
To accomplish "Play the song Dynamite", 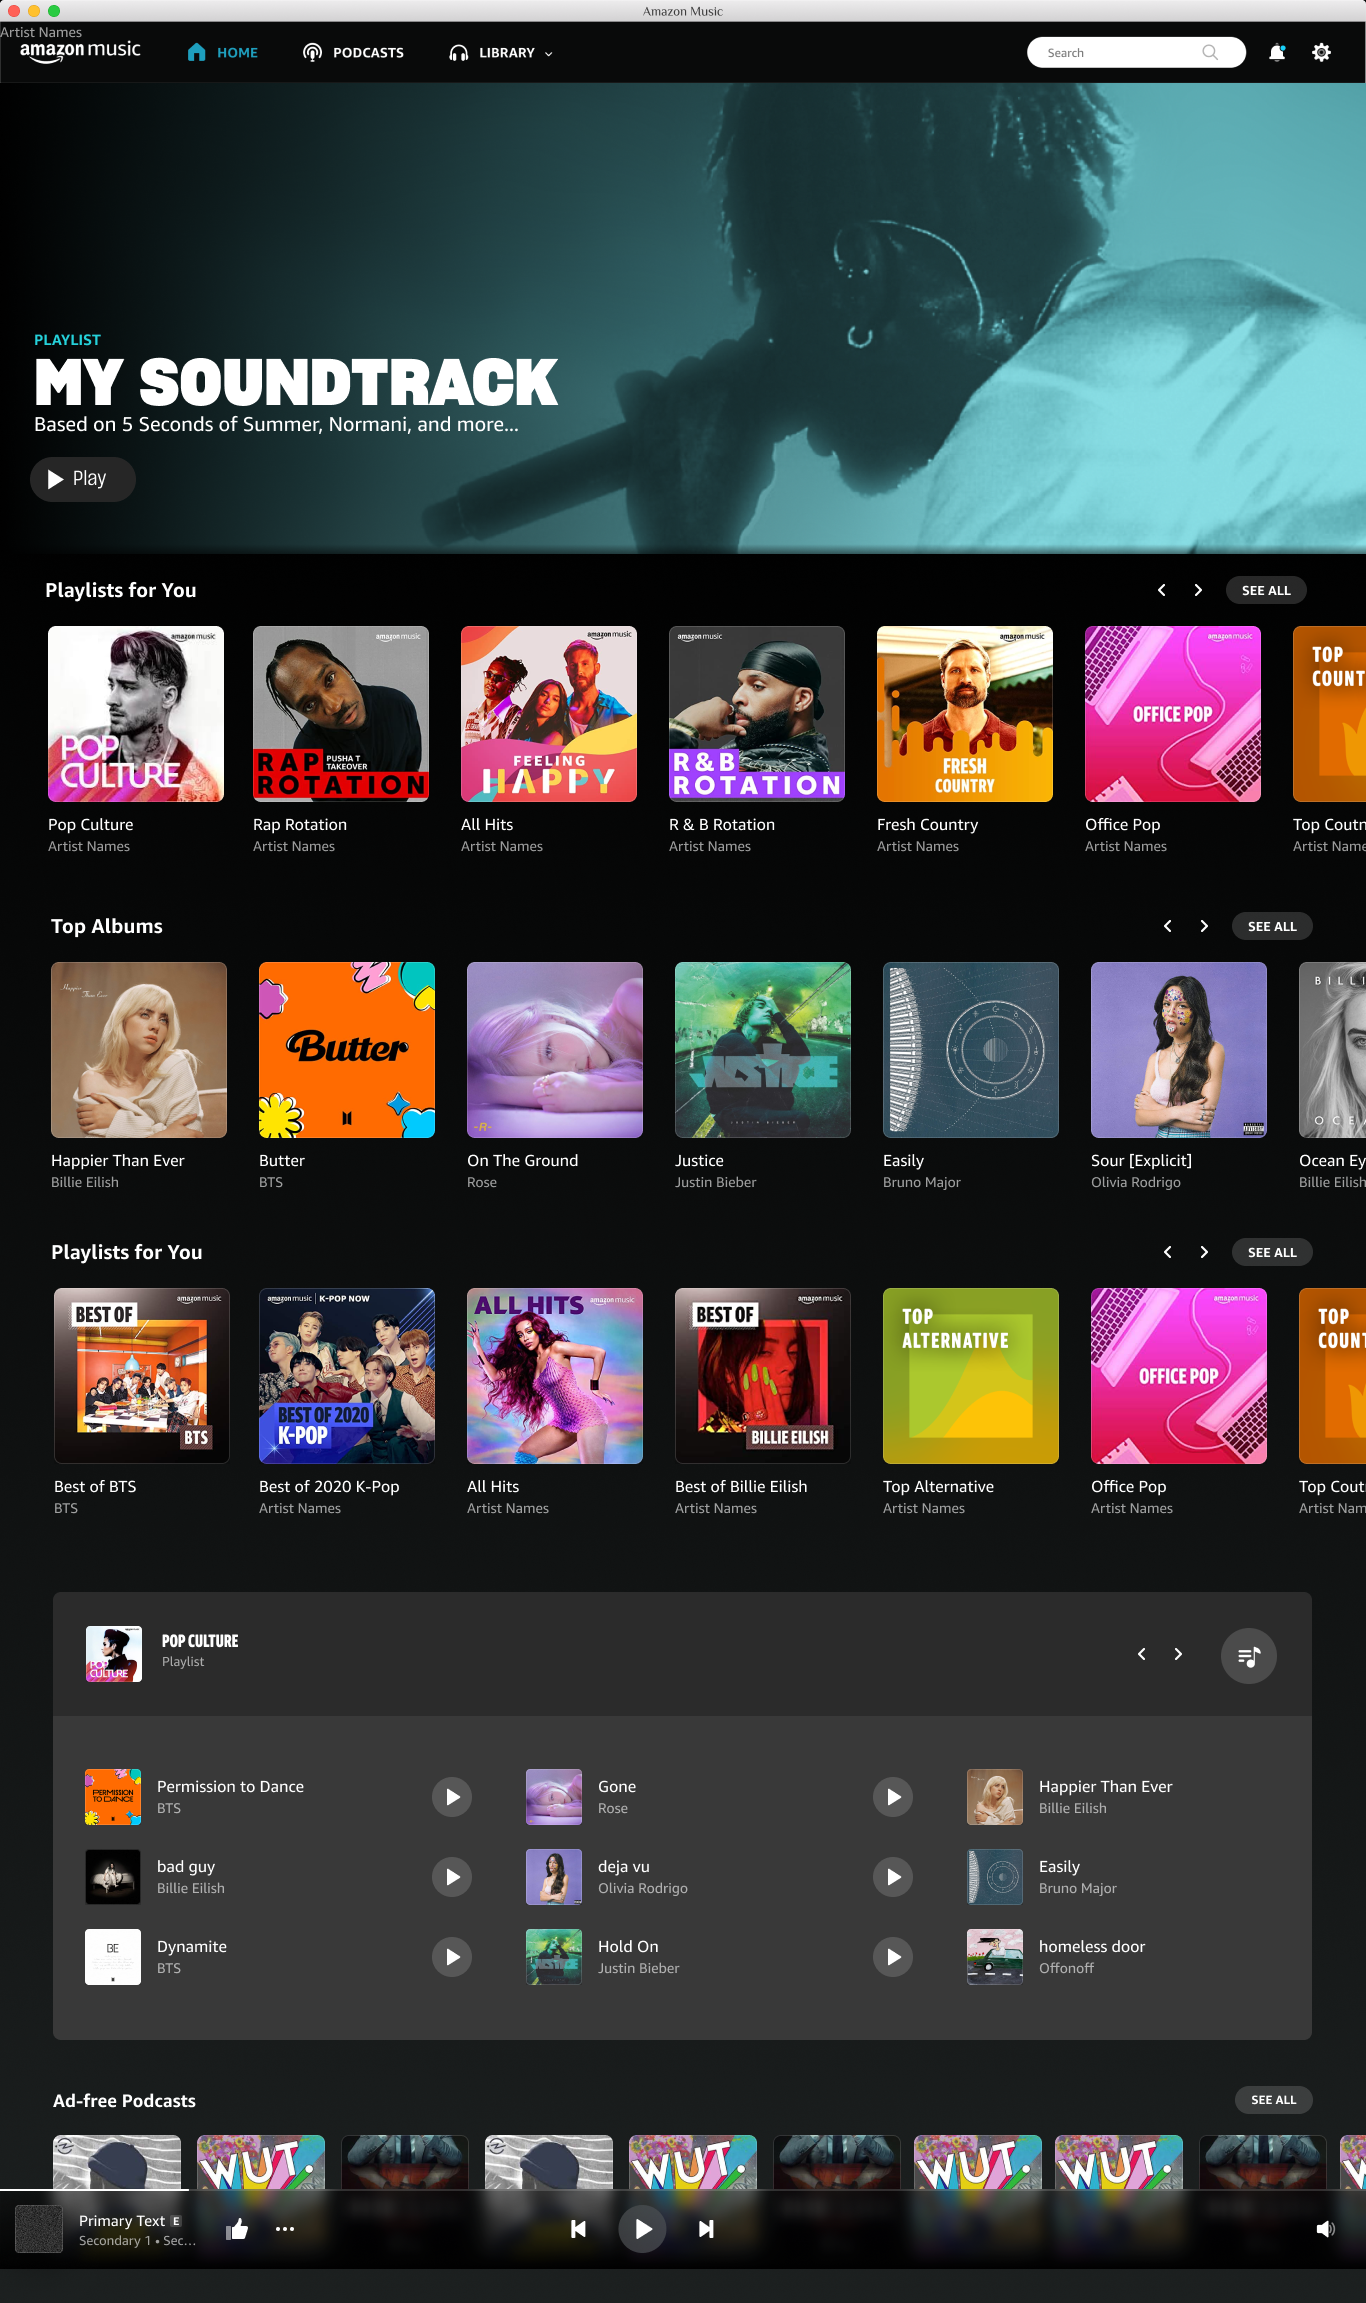I will point(452,1957).
